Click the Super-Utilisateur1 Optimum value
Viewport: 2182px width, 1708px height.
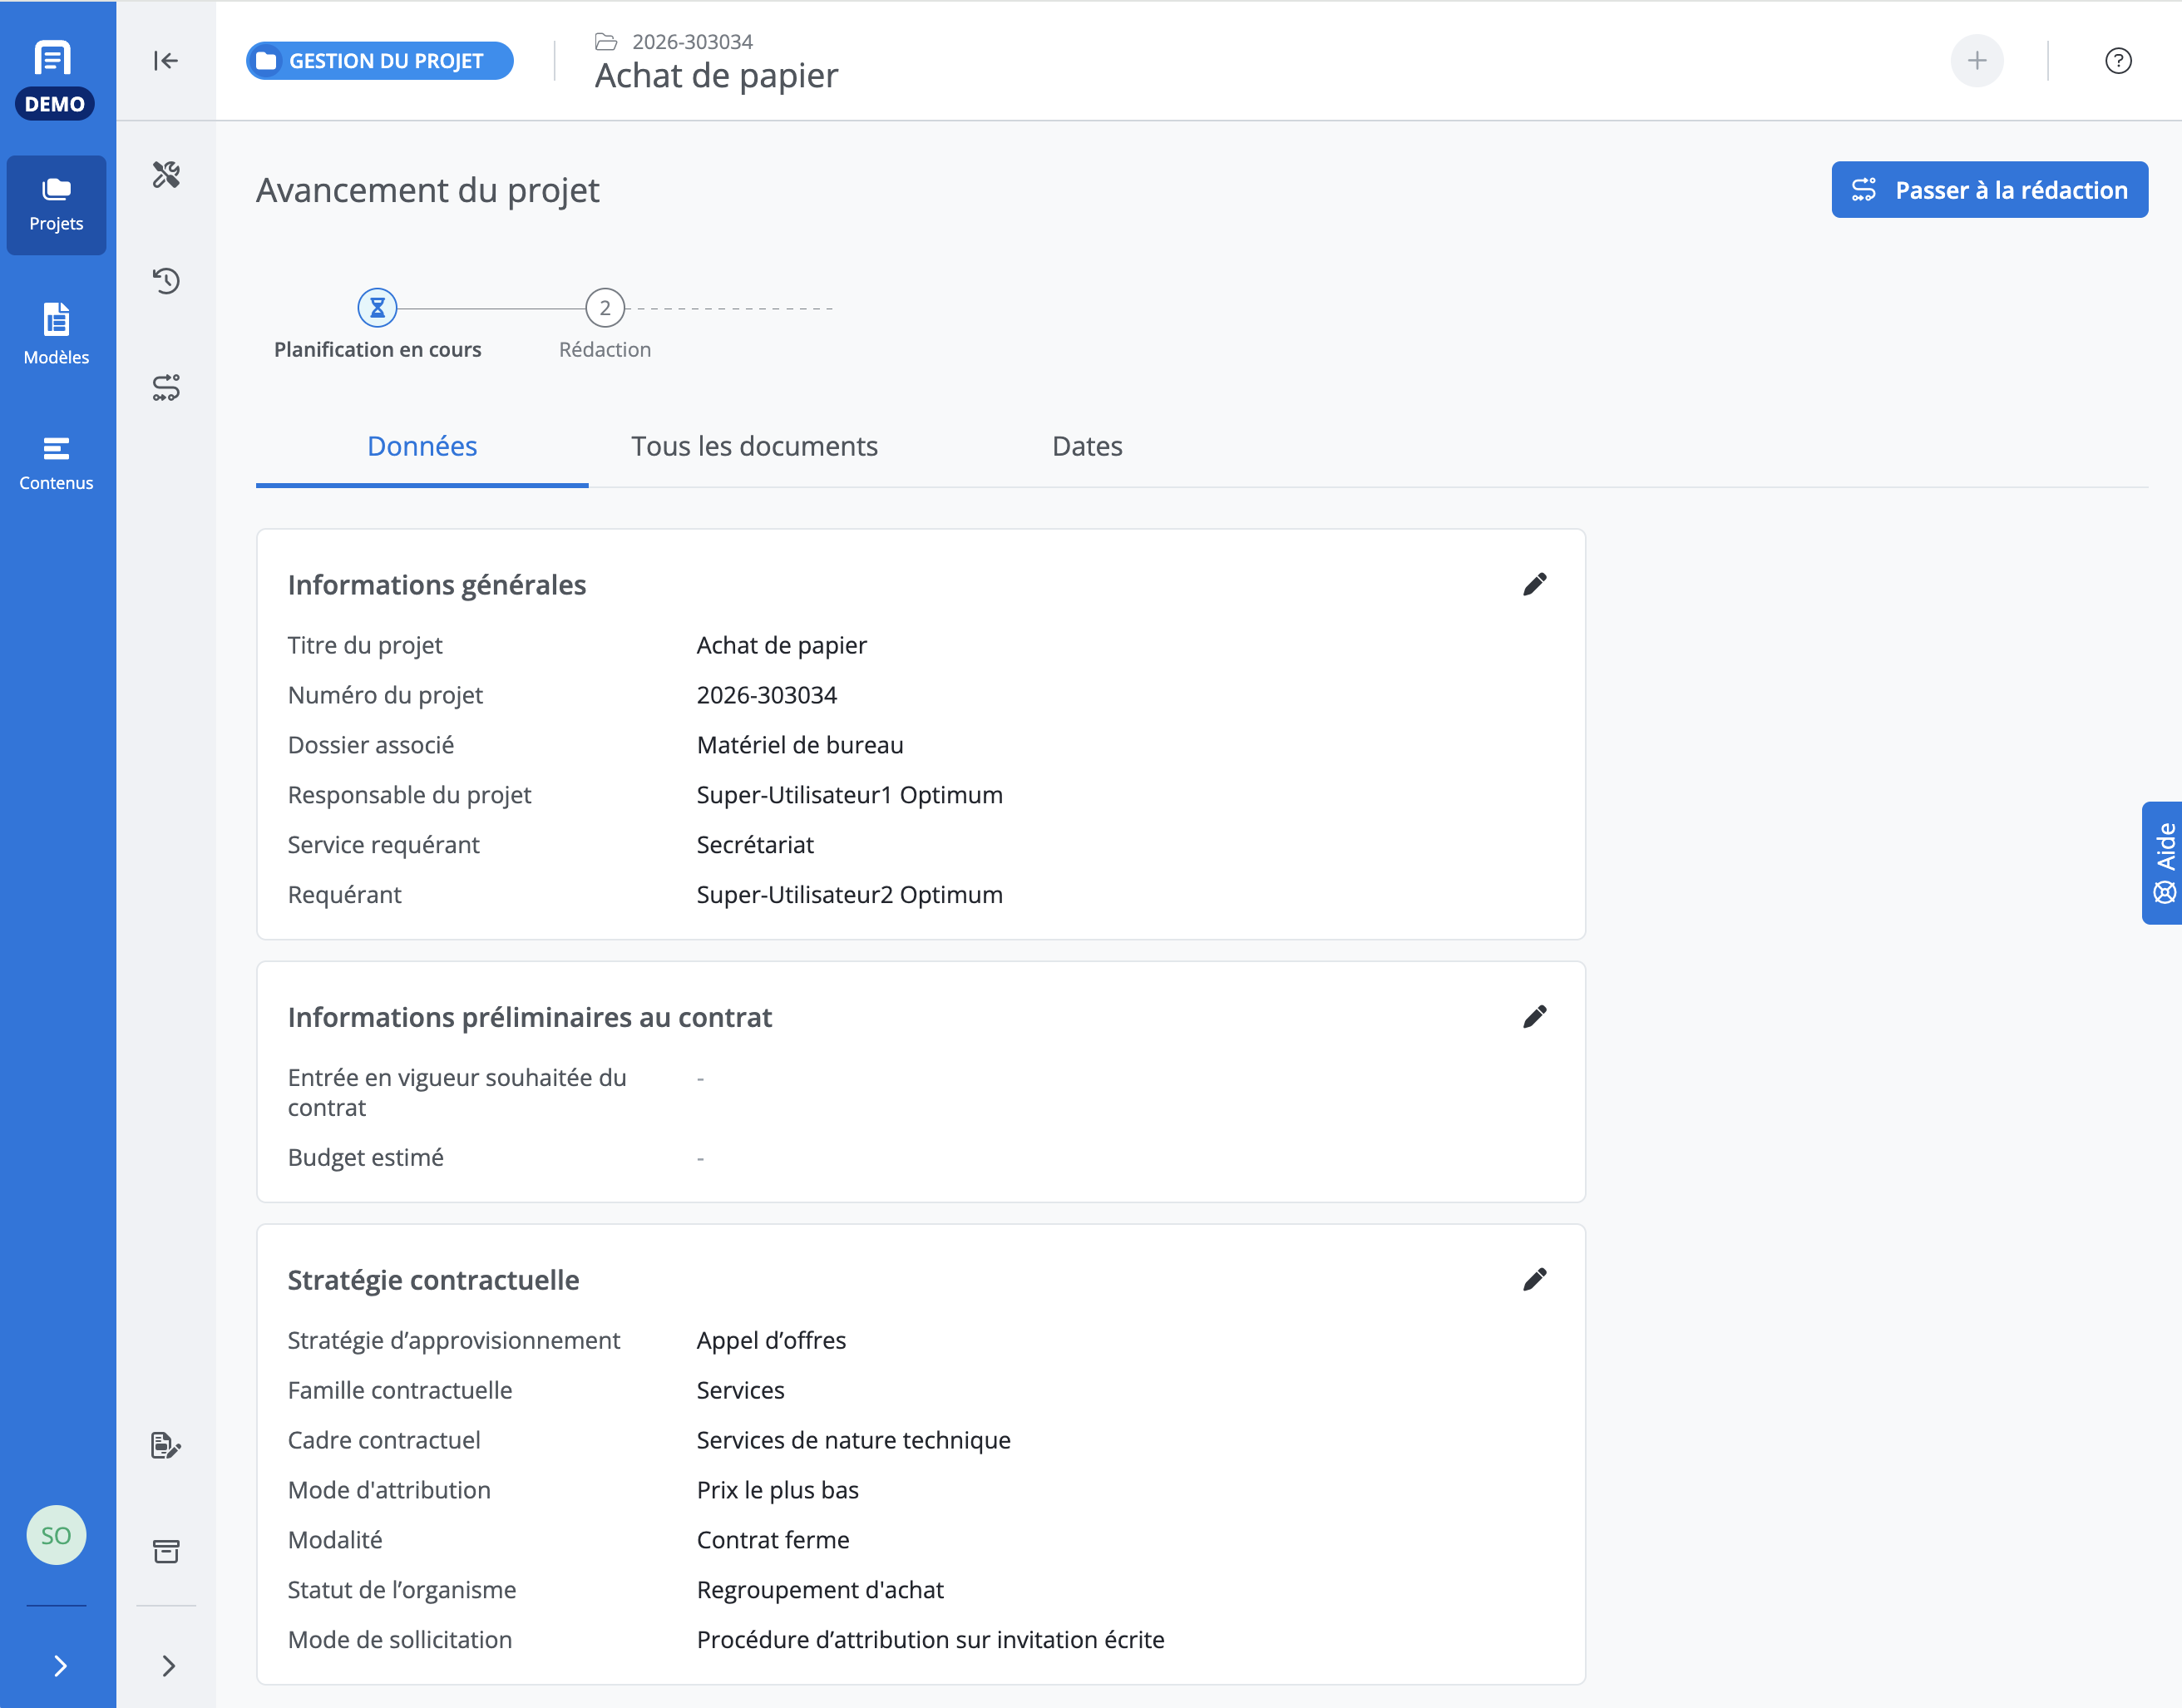849,795
